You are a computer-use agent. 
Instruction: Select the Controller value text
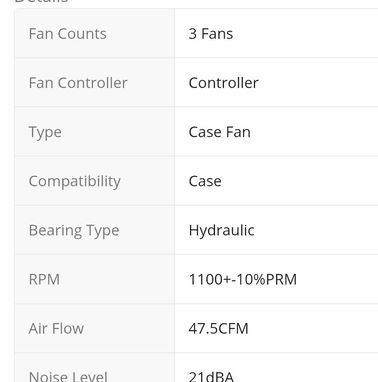point(223,83)
